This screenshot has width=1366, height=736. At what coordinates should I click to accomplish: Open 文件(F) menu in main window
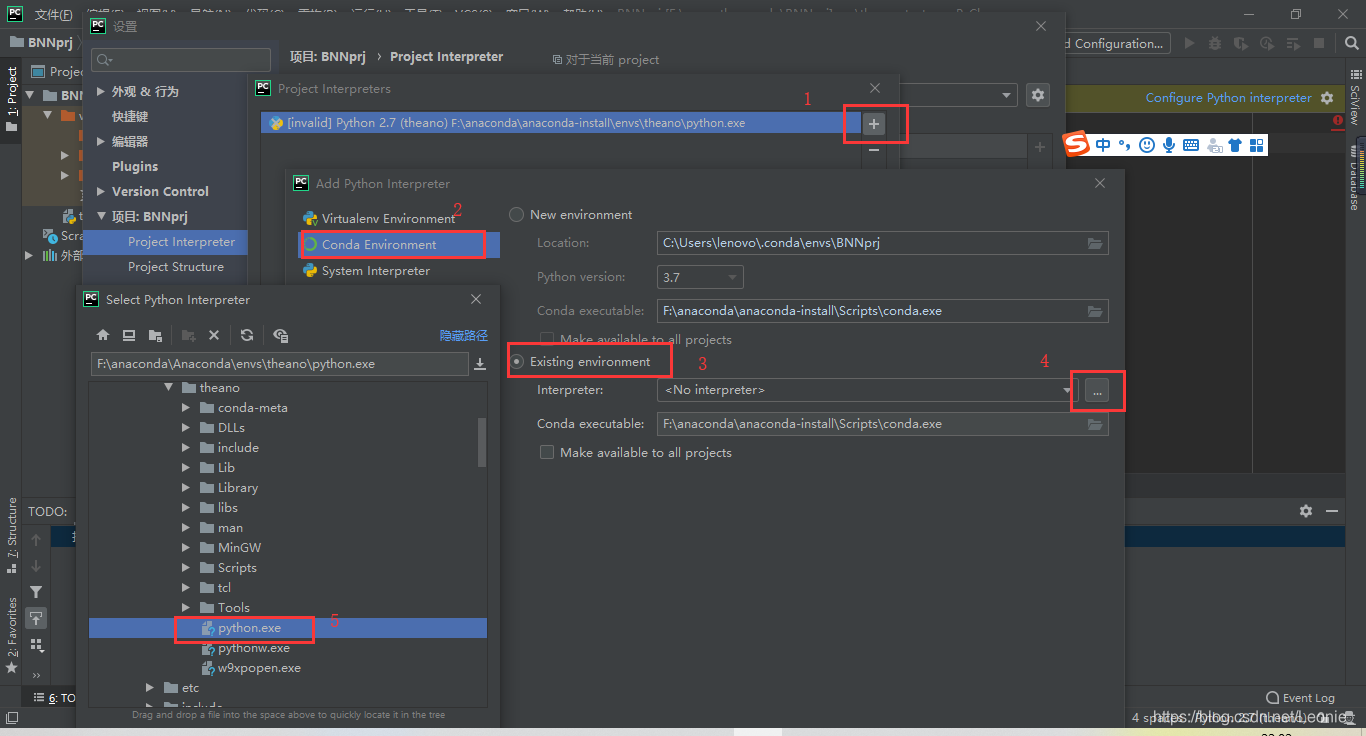54,14
